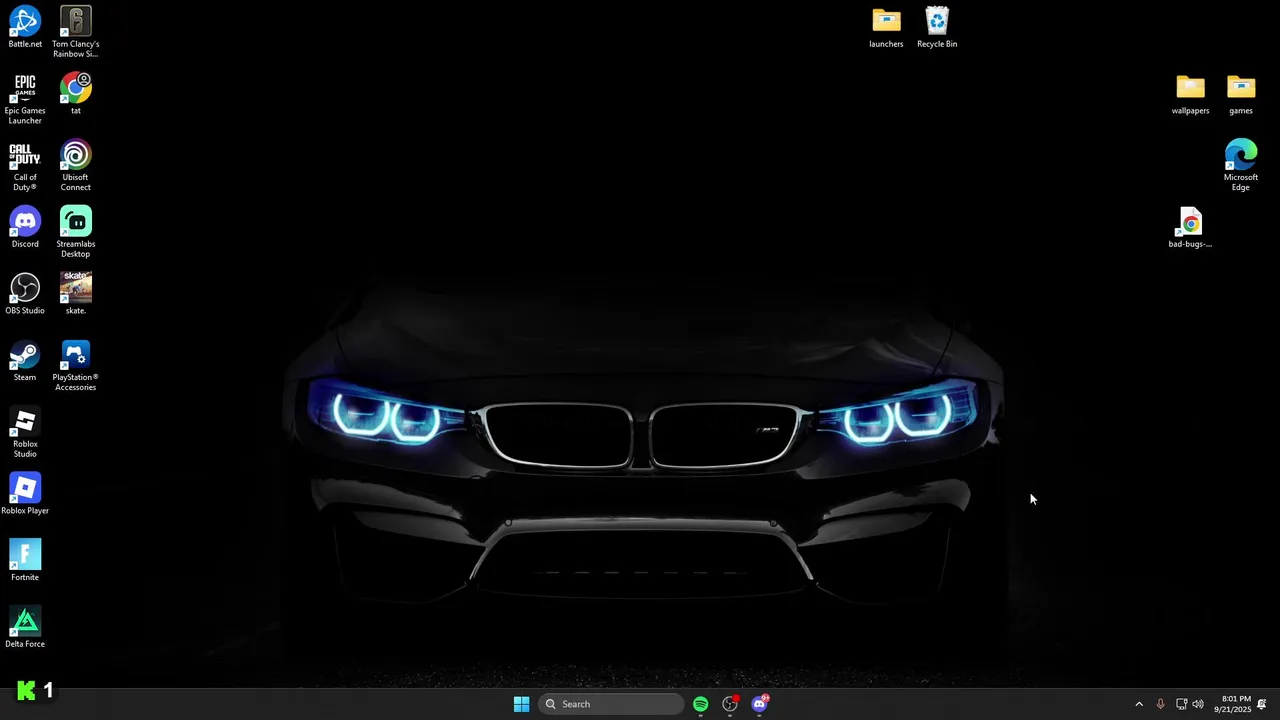Expand the hidden system tray icons chevron

click(1138, 704)
